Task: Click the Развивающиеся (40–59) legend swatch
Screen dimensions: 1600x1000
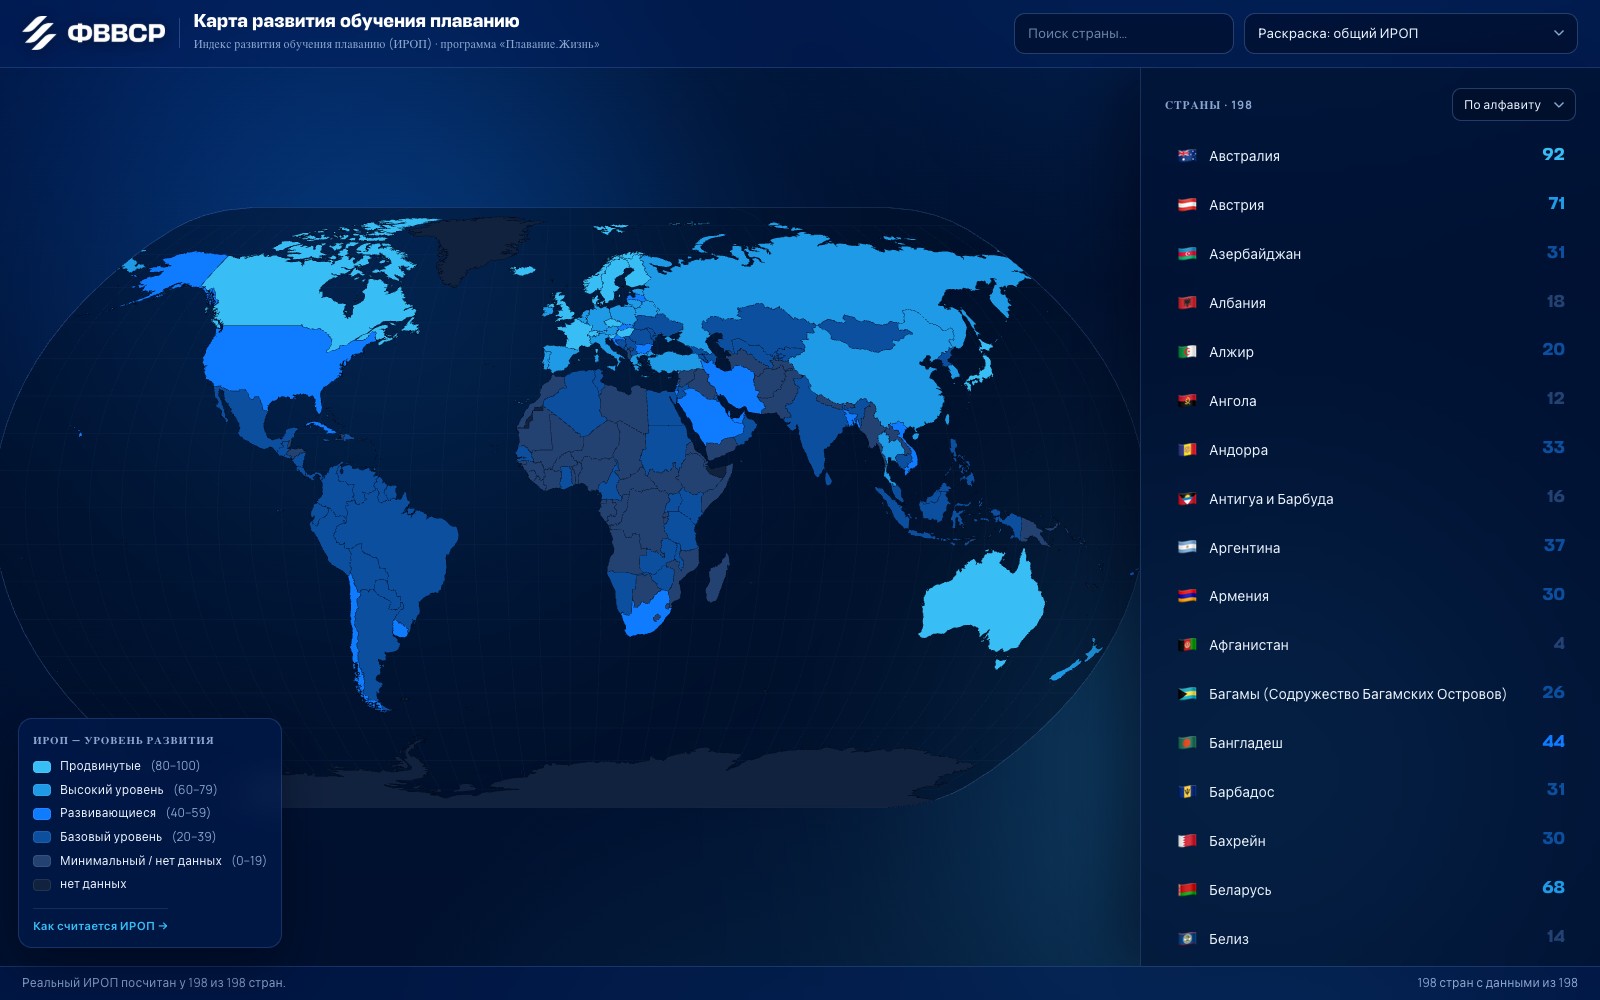Action: click(42, 813)
